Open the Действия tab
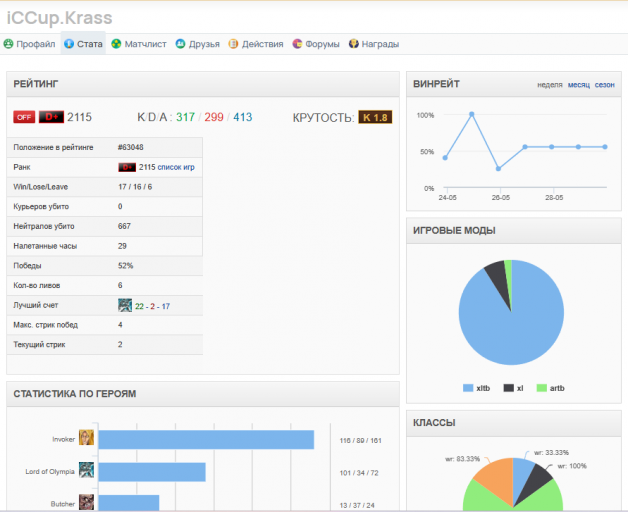Screen dimensions: 628x512 tap(256, 44)
